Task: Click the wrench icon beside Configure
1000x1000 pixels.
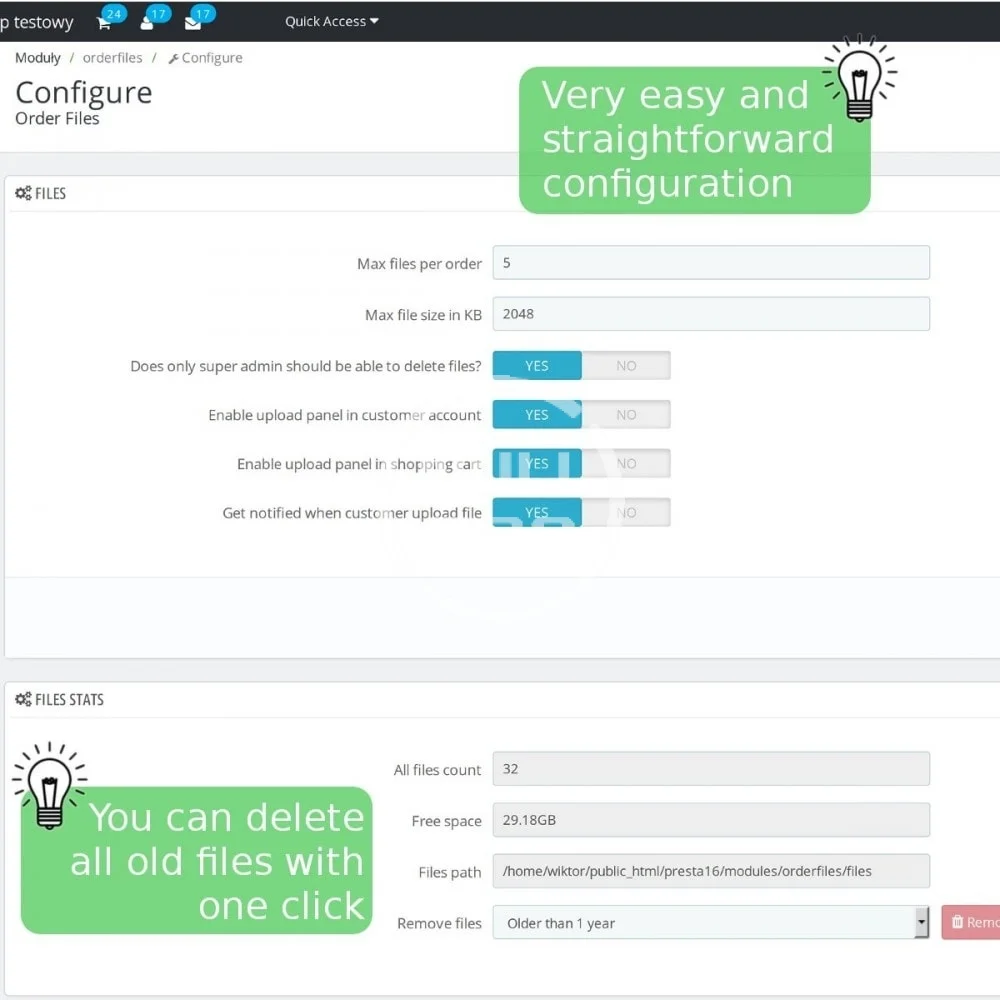Action: point(174,59)
